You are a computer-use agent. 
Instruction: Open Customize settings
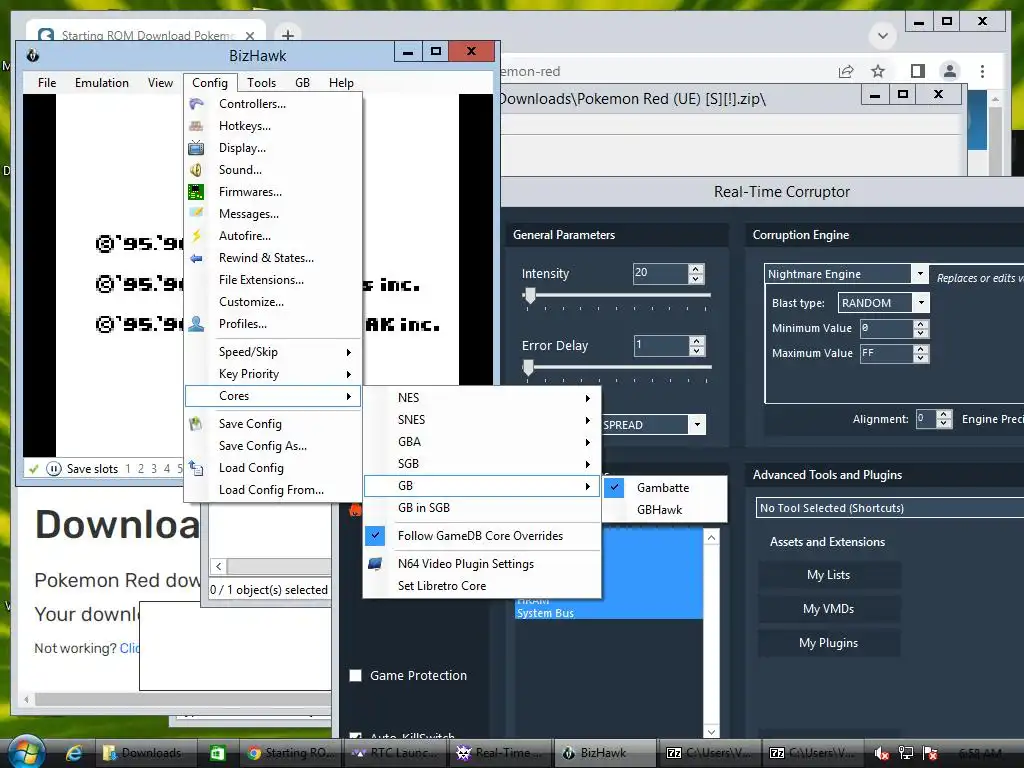[x=273, y=302]
